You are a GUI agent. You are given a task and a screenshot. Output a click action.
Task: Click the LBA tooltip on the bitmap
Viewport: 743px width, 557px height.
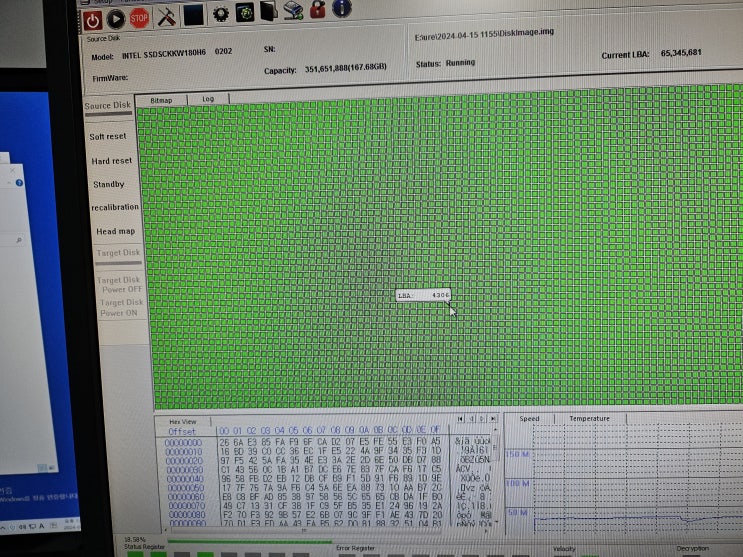pos(423,295)
